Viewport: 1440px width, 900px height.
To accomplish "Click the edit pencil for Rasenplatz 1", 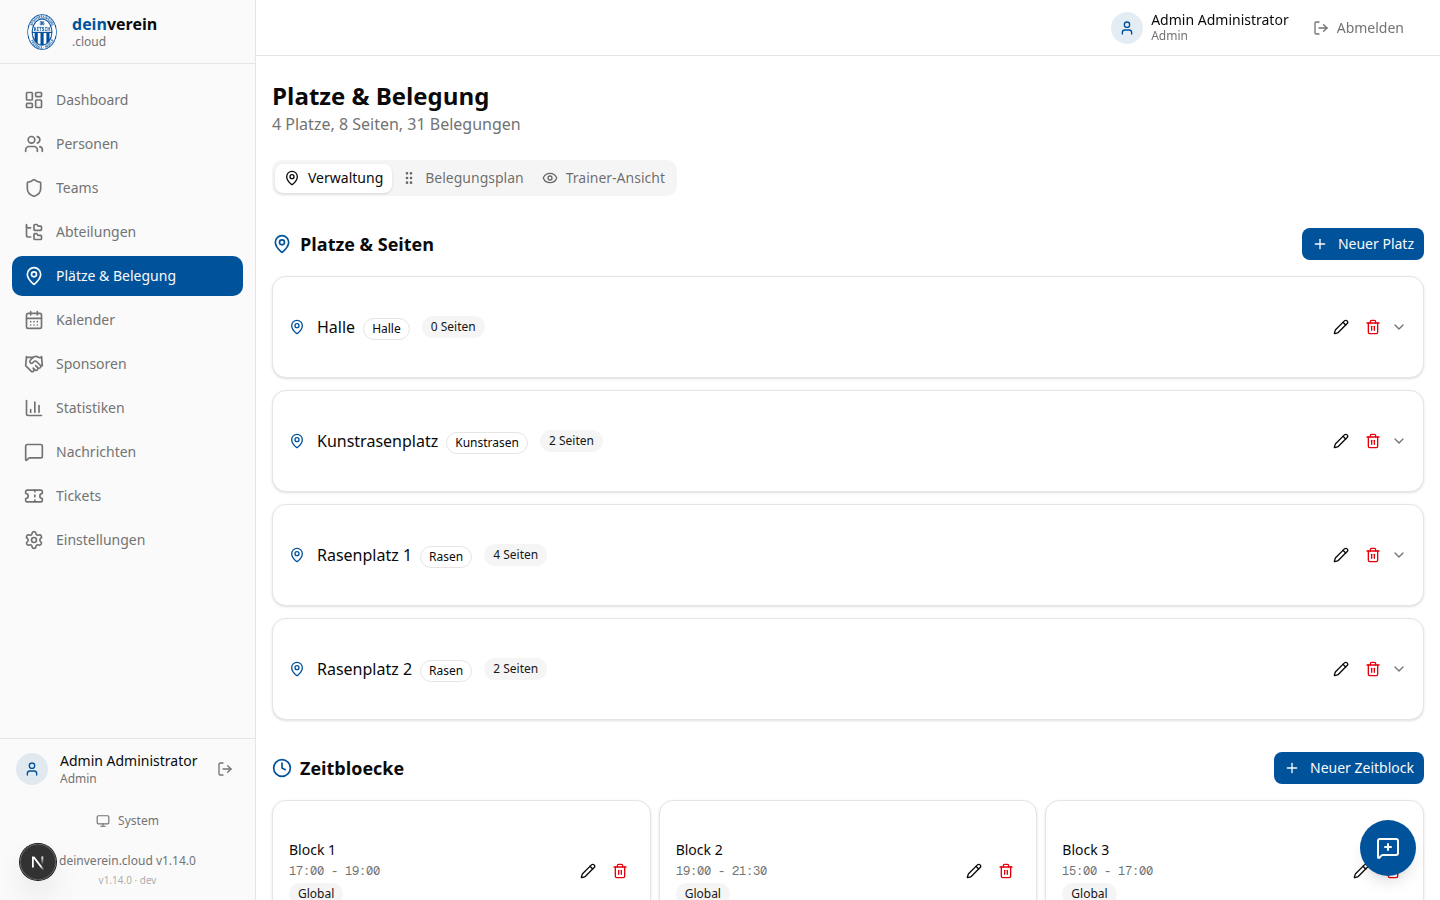I will tap(1341, 555).
